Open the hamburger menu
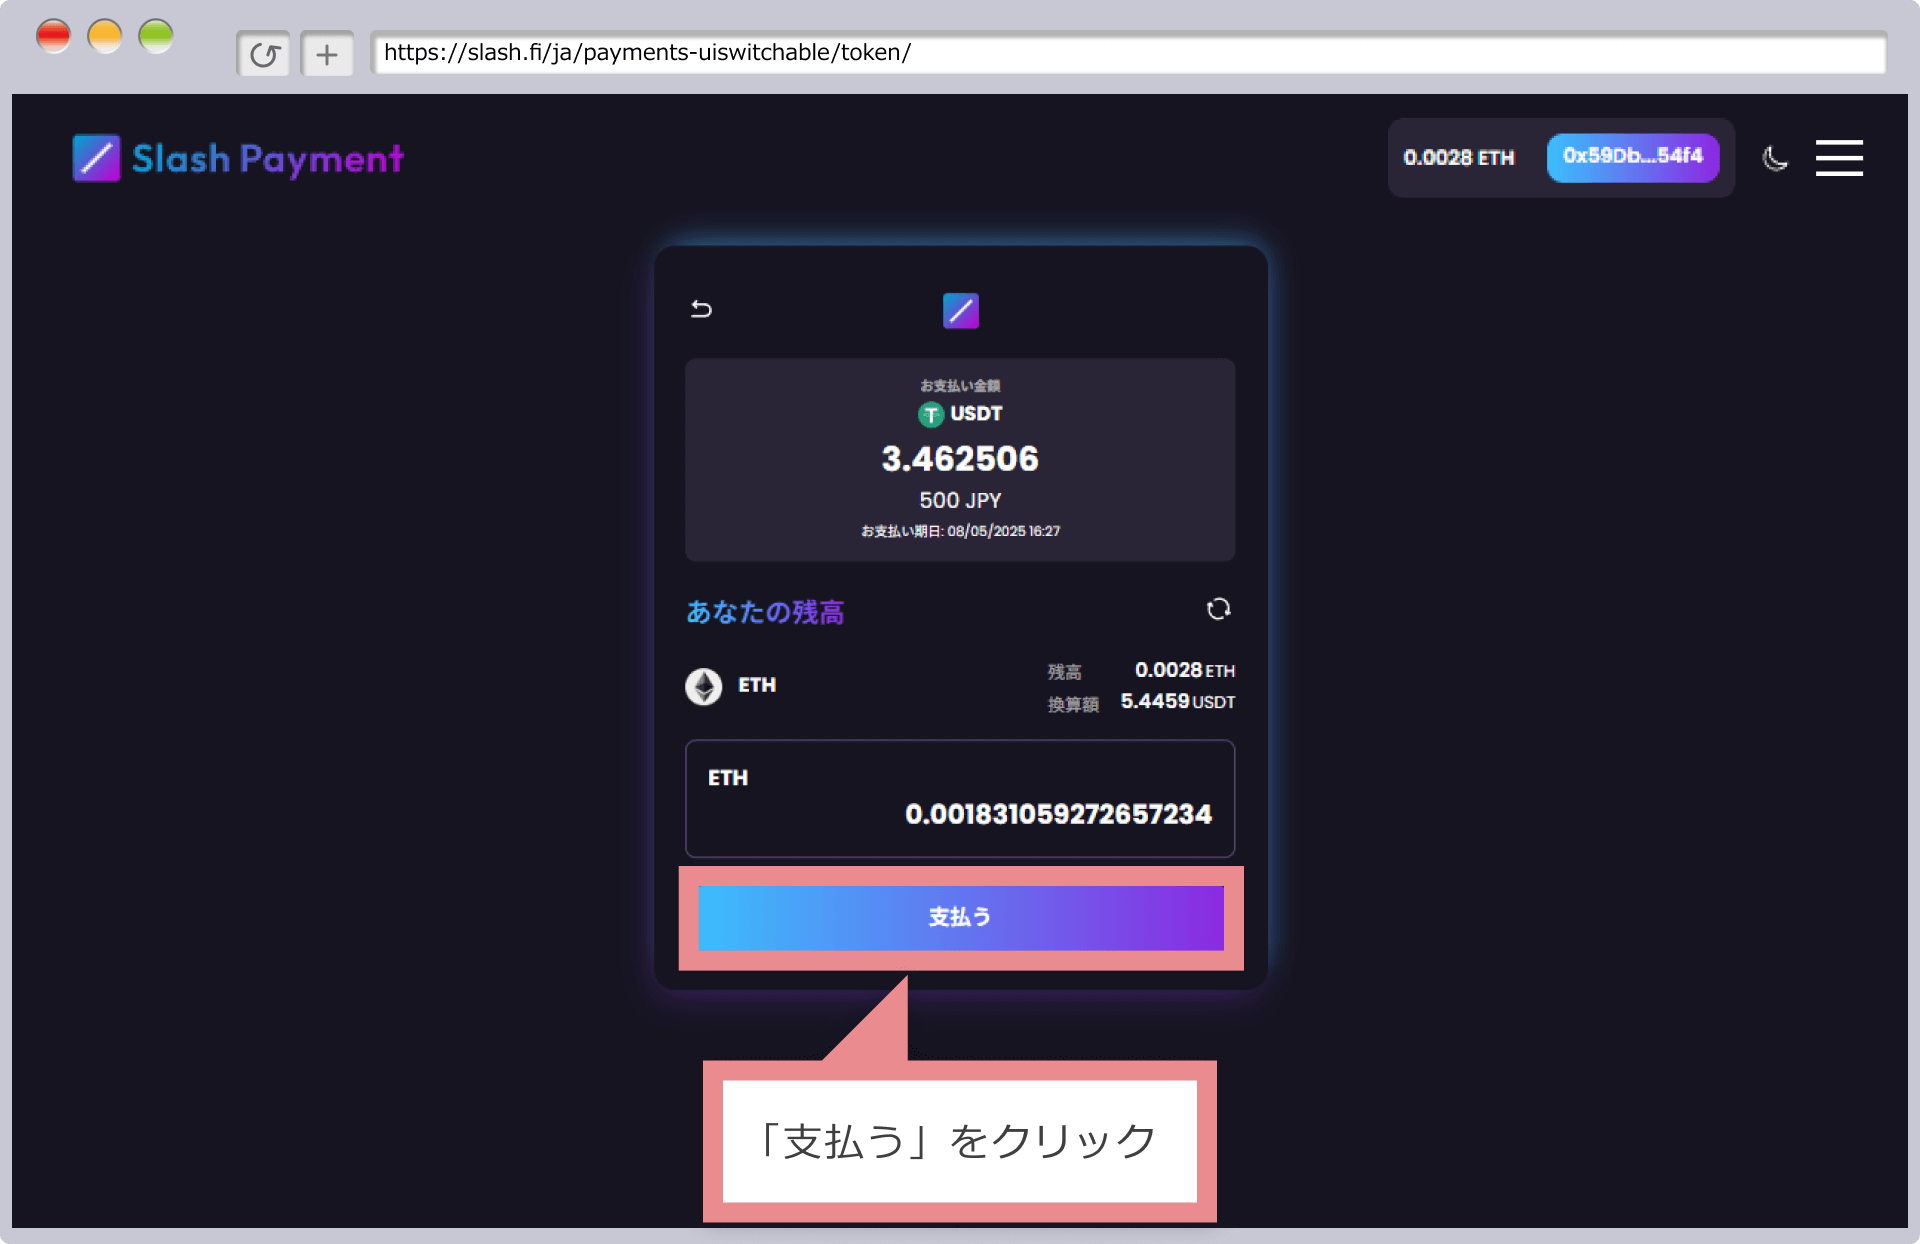The height and width of the screenshot is (1244, 1920). 1839,158
